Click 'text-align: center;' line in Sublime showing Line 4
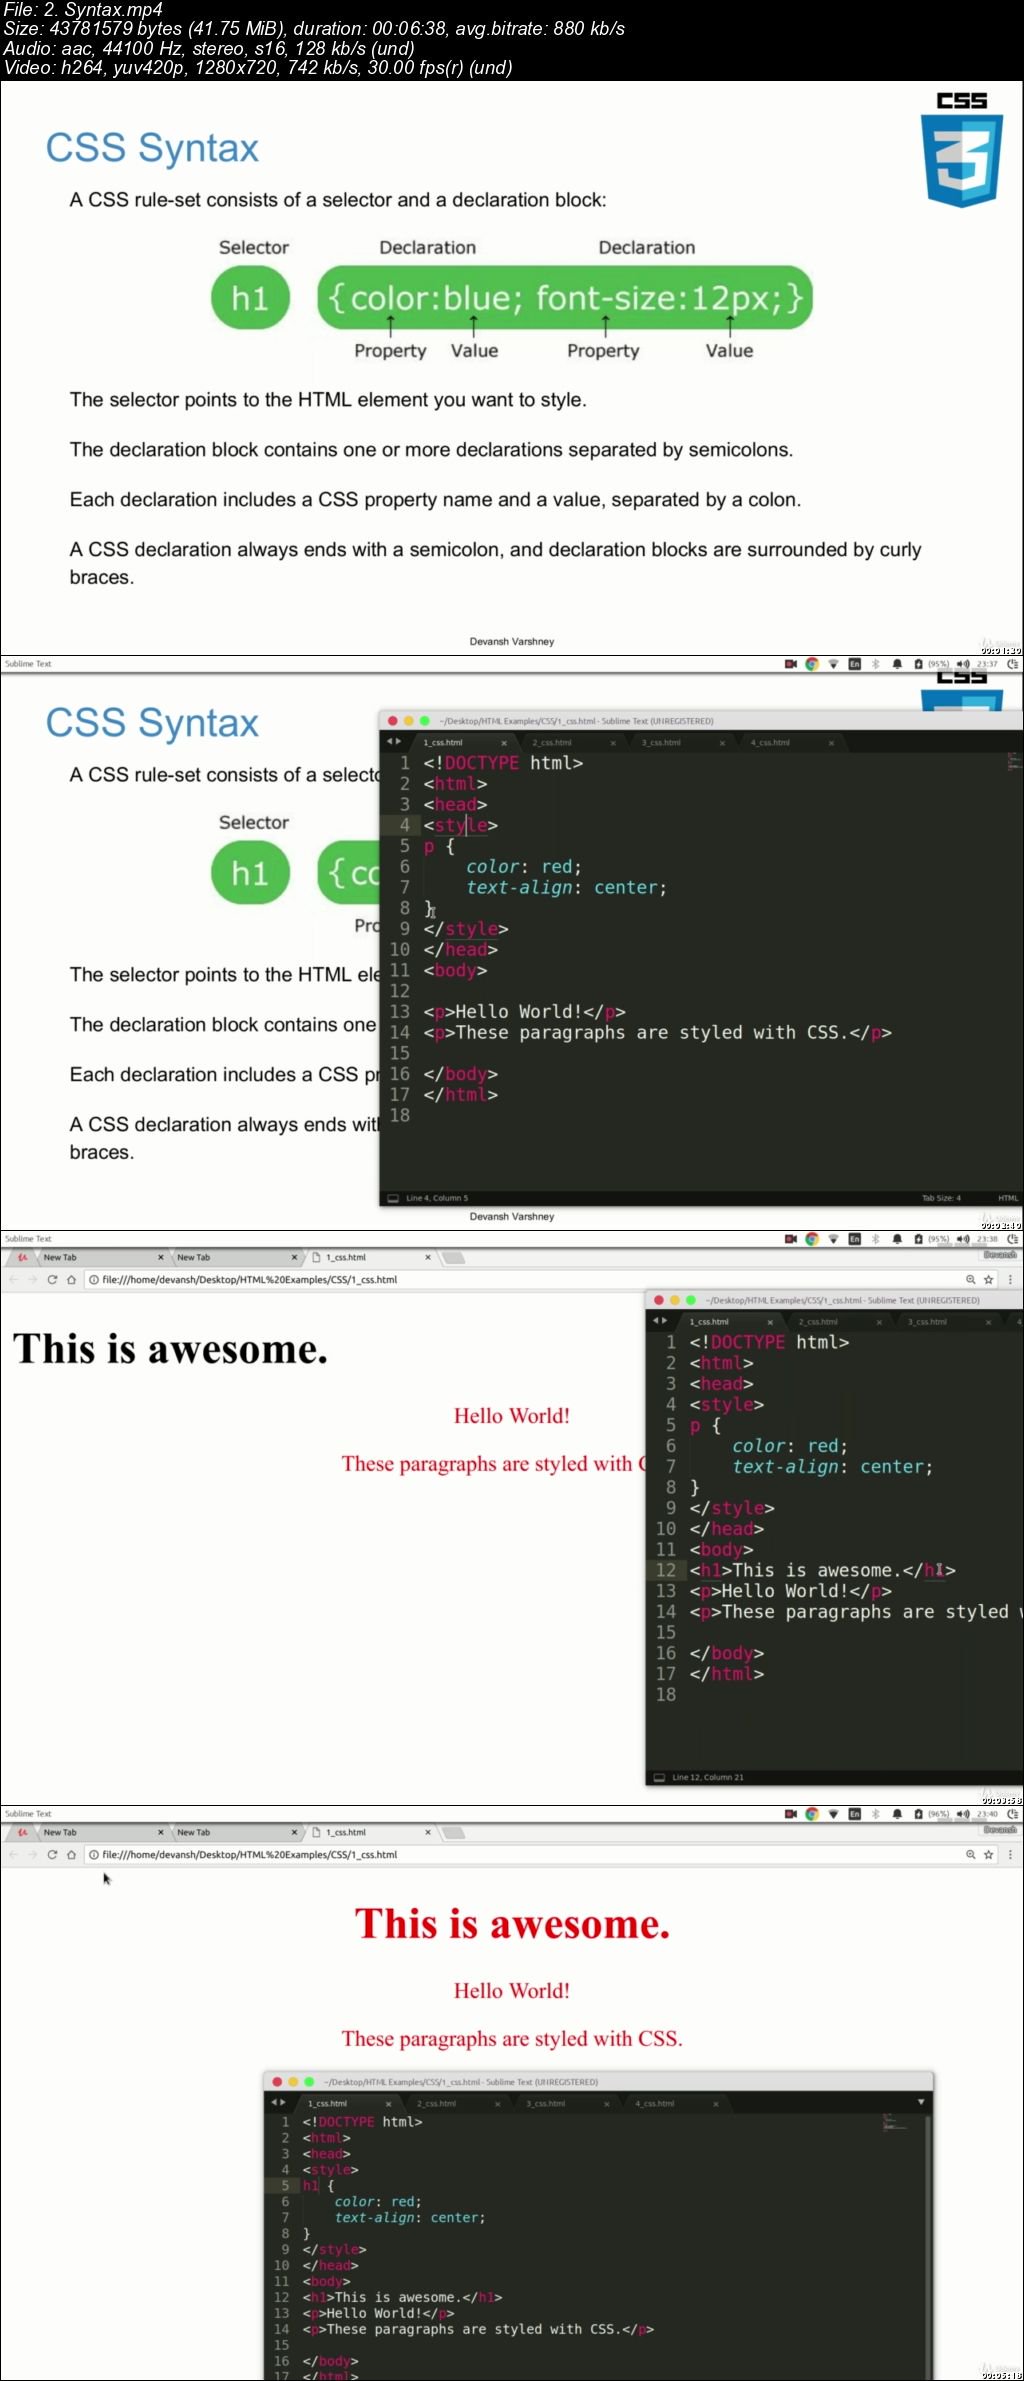1024x2381 pixels. (566, 887)
